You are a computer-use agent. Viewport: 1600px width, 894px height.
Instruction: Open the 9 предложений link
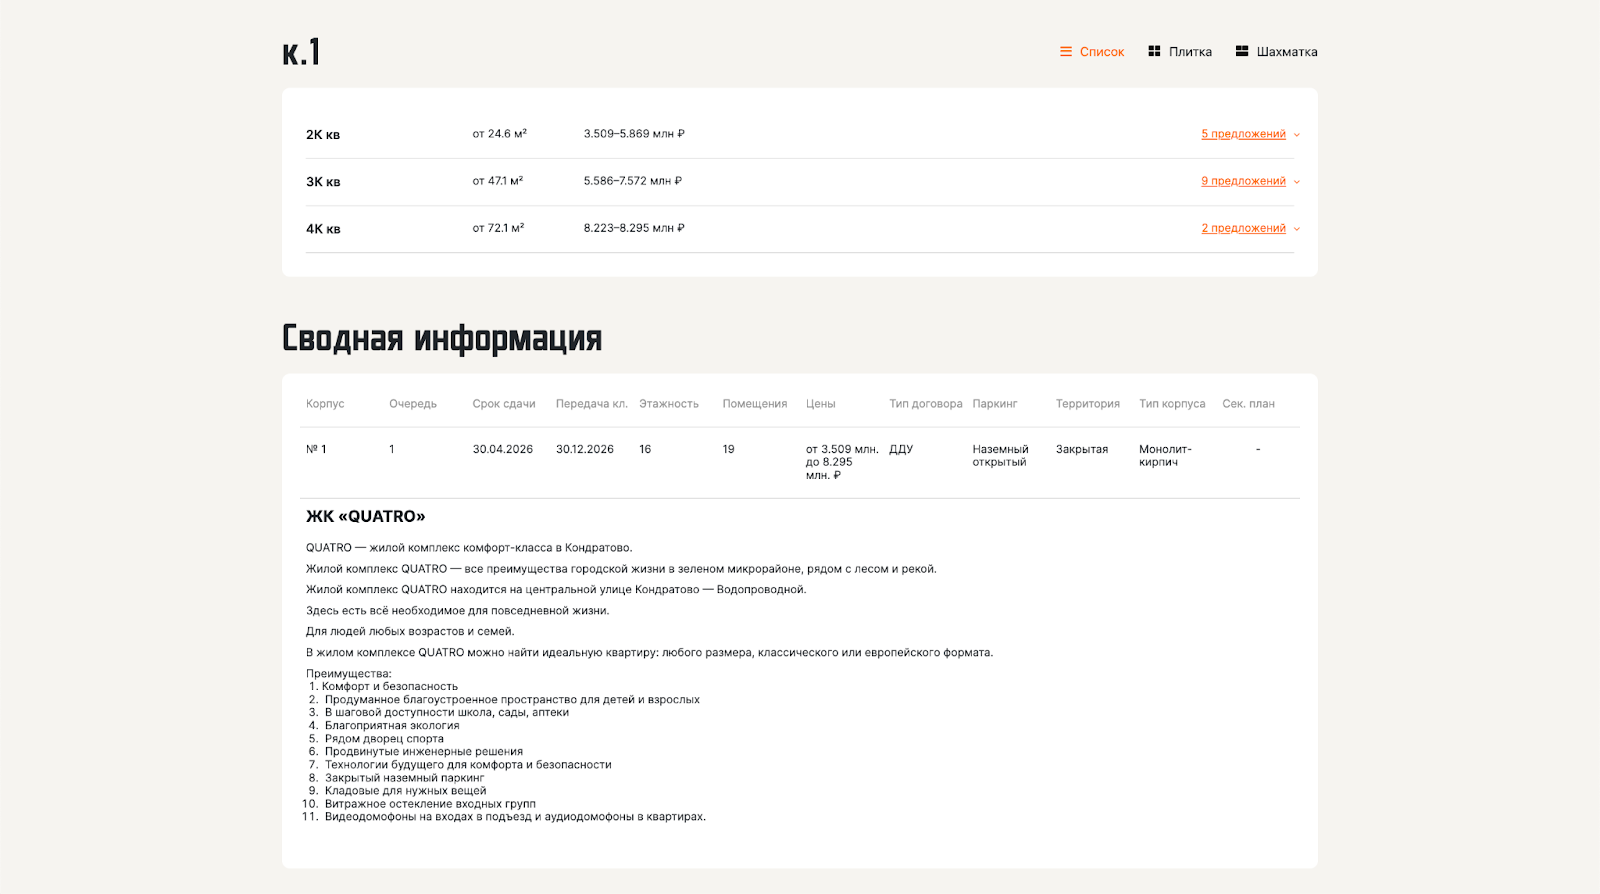[x=1243, y=181]
